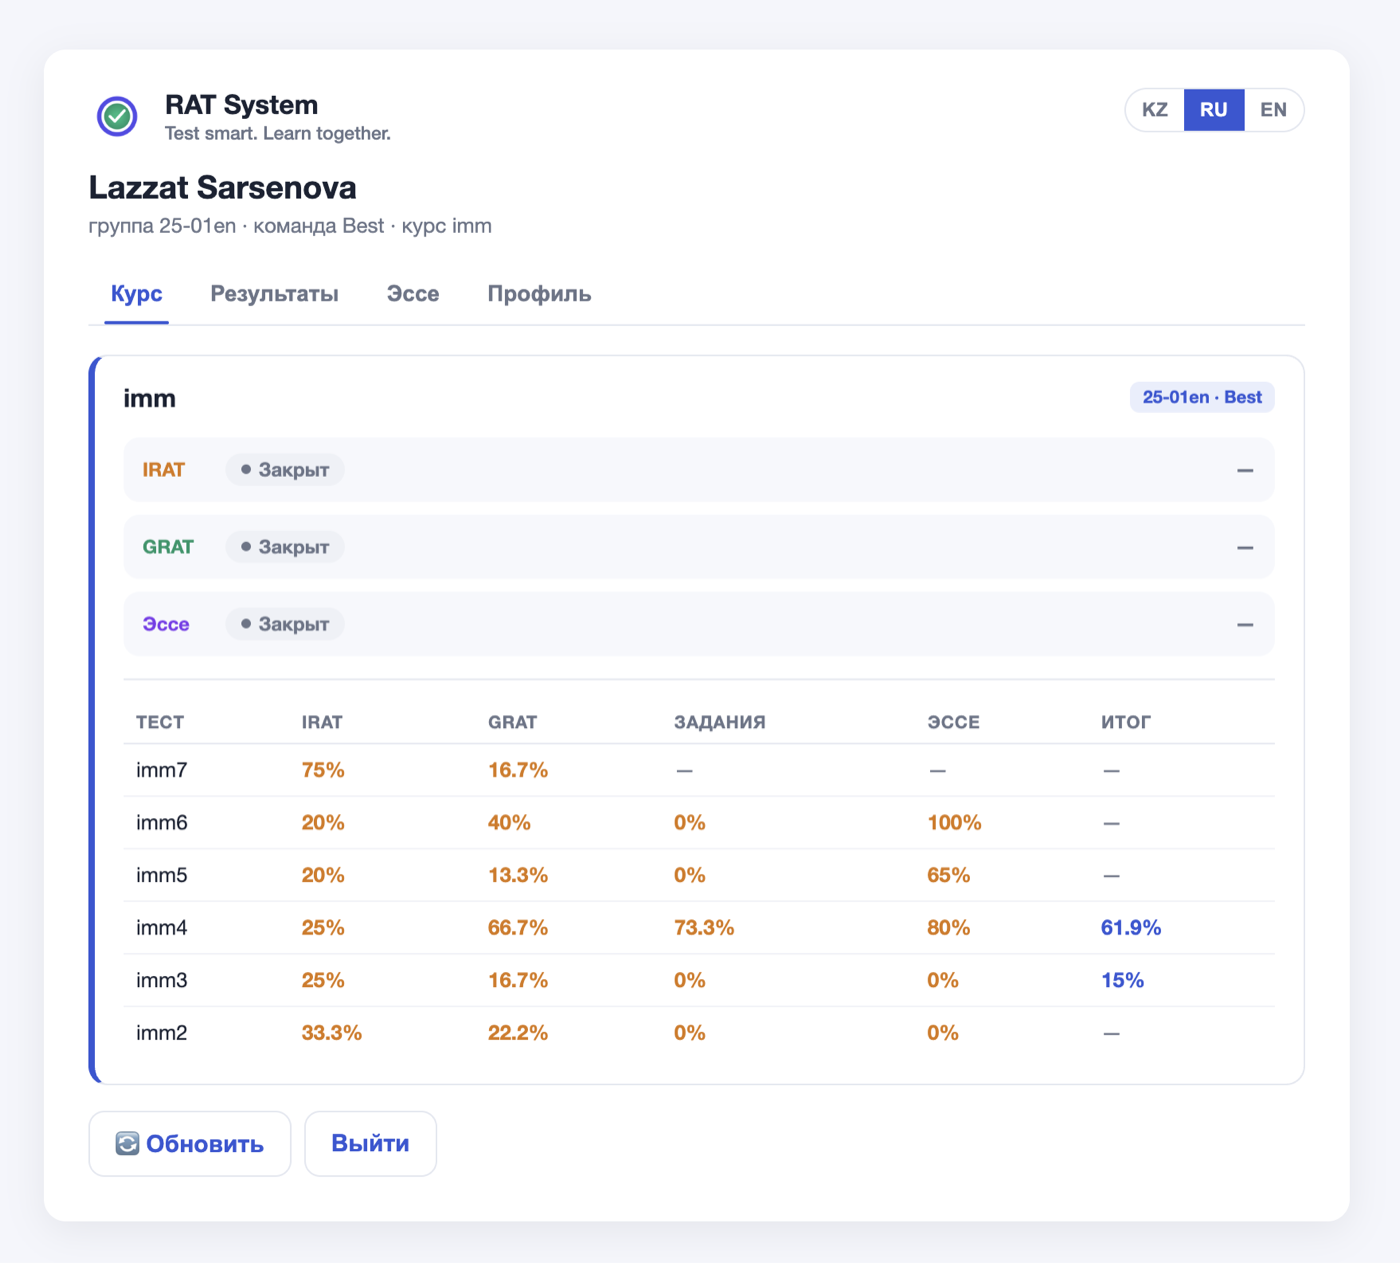Click the 75% IRAT score for imm7

(x=323, y=770)
